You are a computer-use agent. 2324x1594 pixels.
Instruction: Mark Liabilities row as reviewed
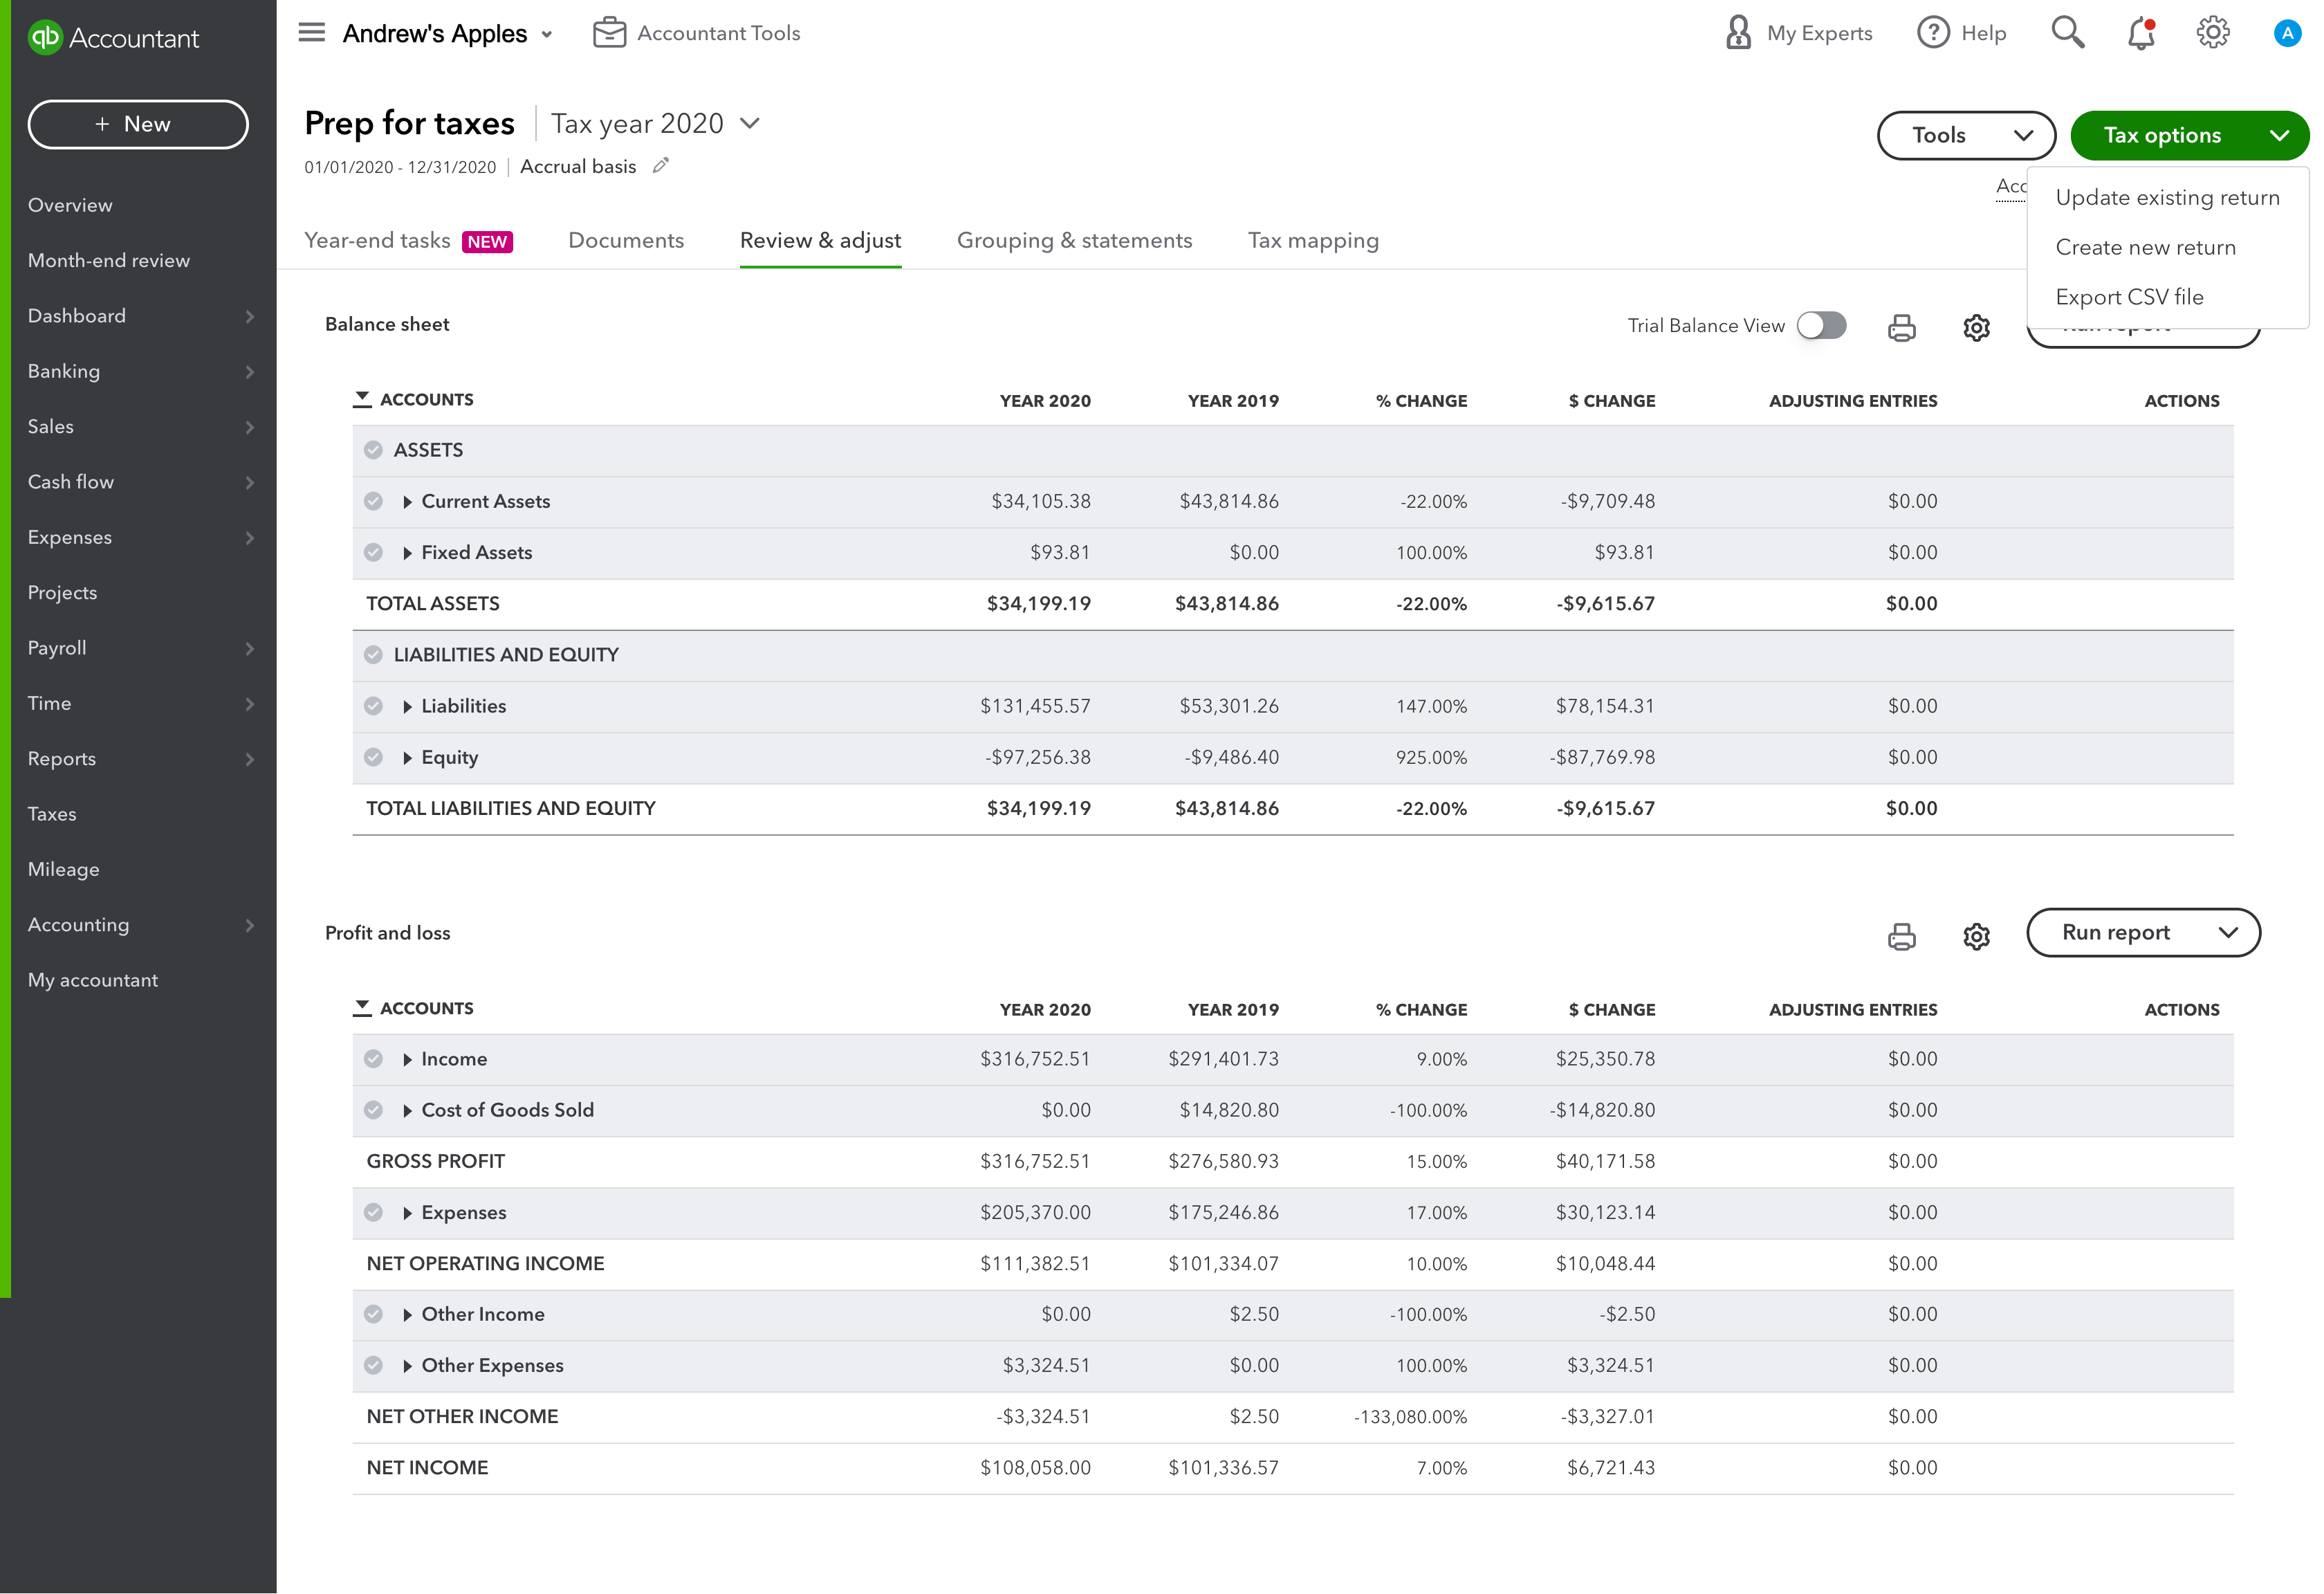[373, 706]
